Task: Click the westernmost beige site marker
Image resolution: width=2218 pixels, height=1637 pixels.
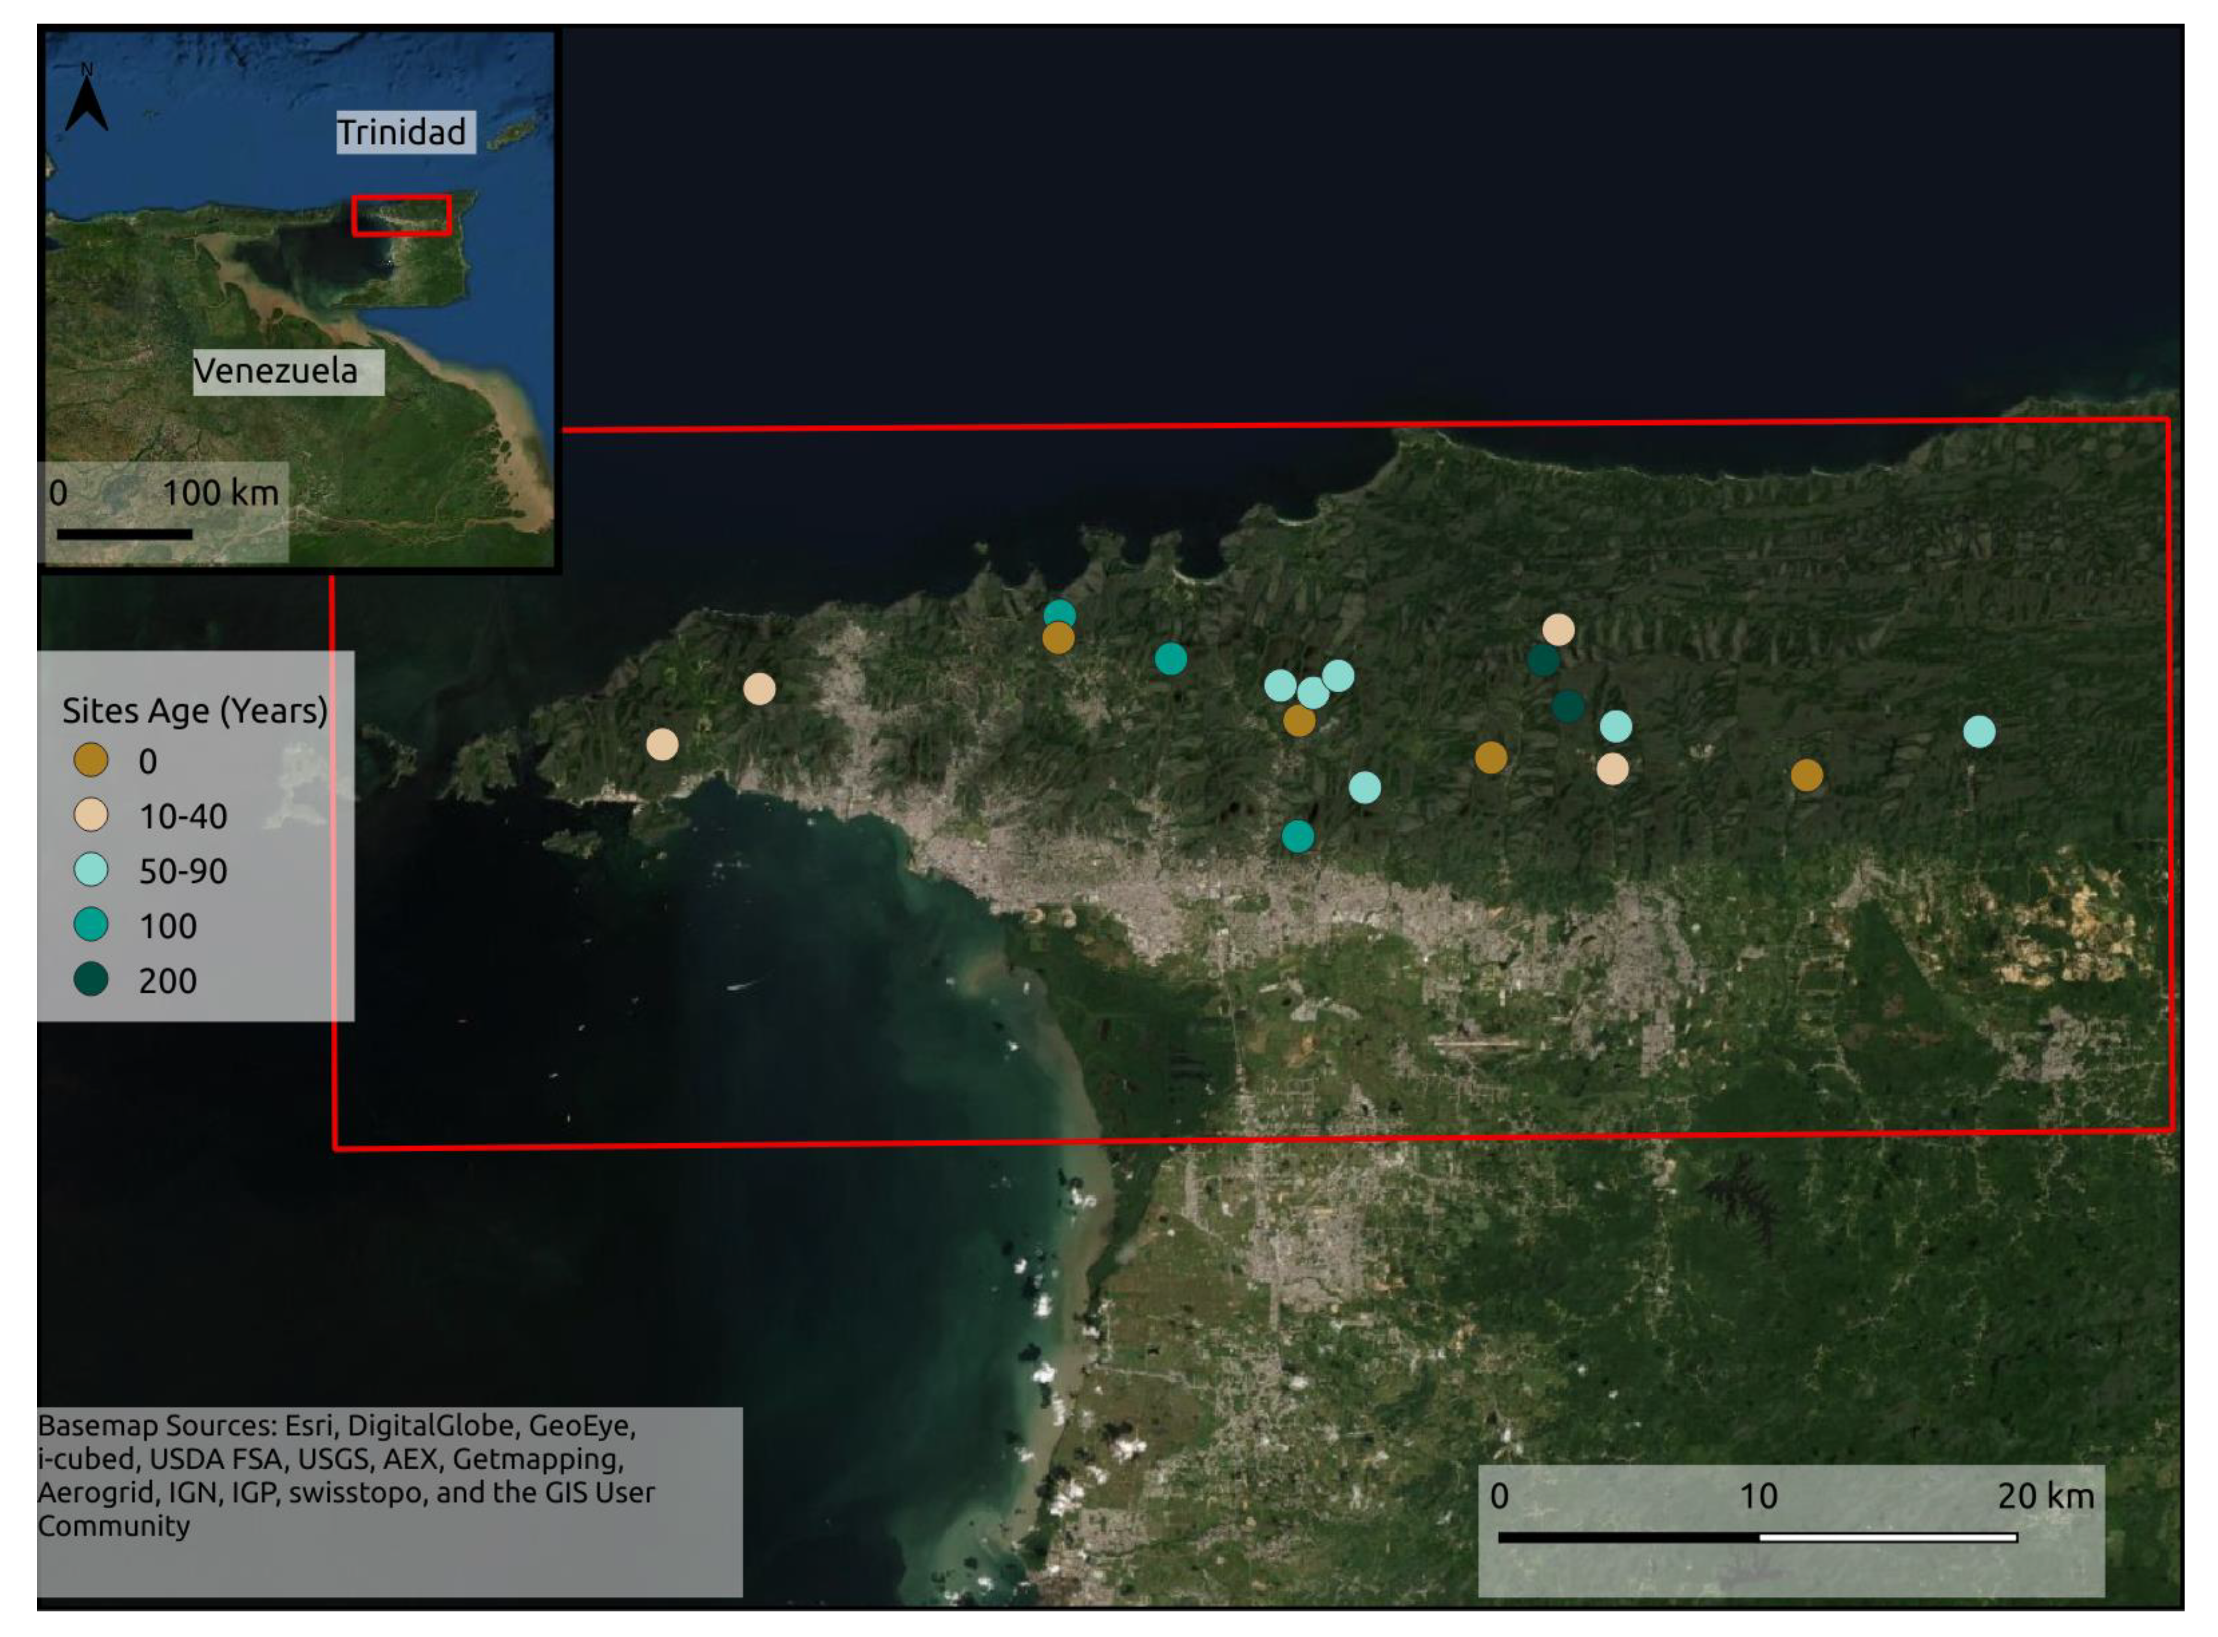Action: [x=662, y=744]
